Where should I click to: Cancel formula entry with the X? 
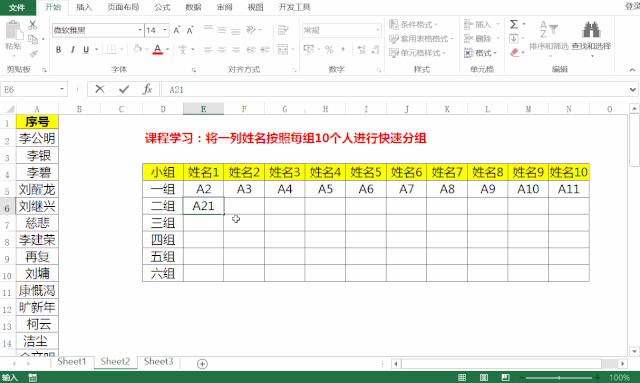pyautogui.click(x=100, y=89)
